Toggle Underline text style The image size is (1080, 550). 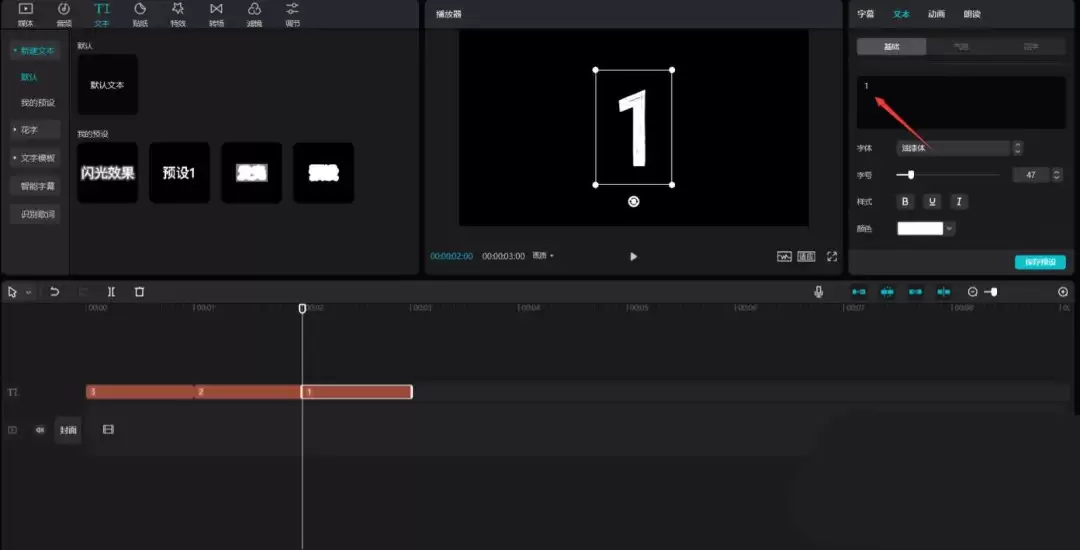point(932,202)
